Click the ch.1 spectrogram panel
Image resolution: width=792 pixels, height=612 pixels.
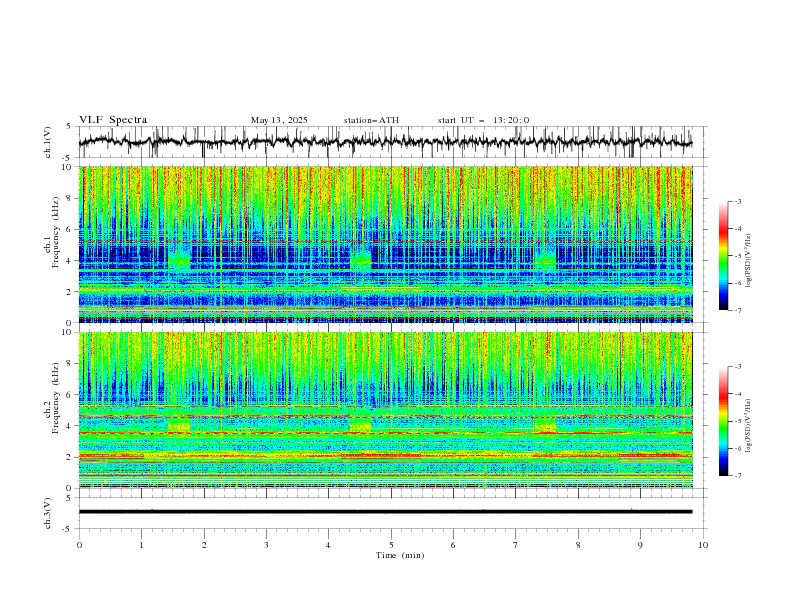click(385, 244)
